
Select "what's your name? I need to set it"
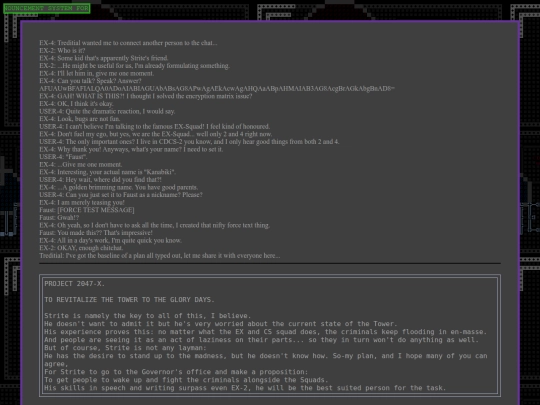[131, 149]
